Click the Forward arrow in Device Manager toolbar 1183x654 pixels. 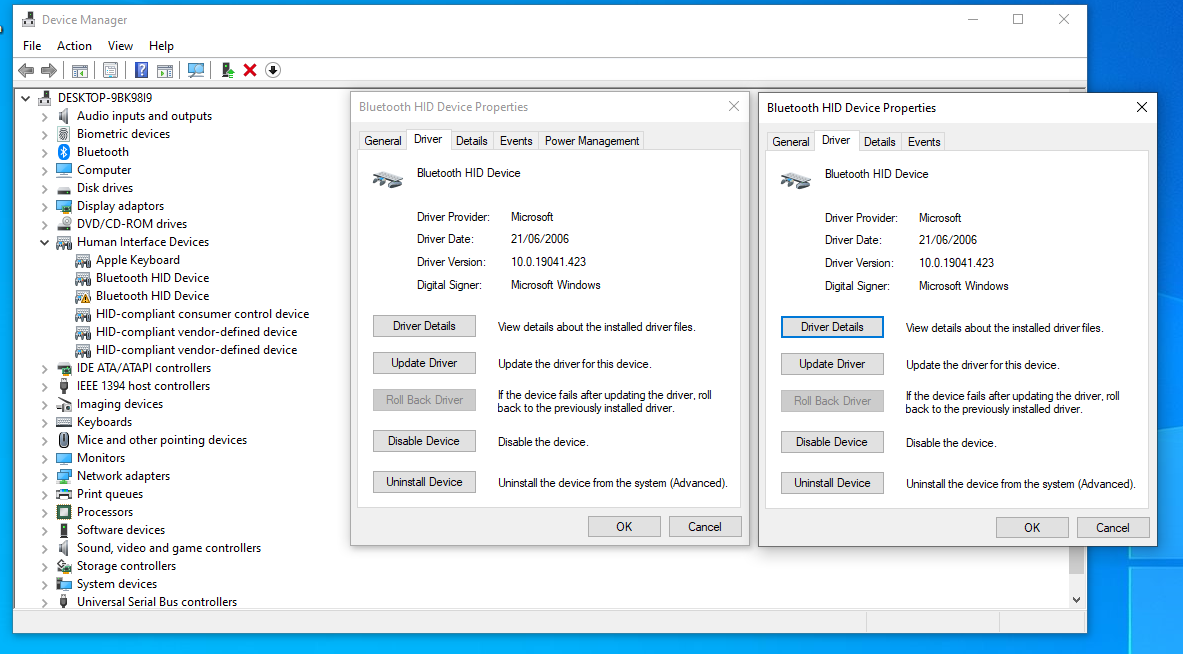coord(49,70)
